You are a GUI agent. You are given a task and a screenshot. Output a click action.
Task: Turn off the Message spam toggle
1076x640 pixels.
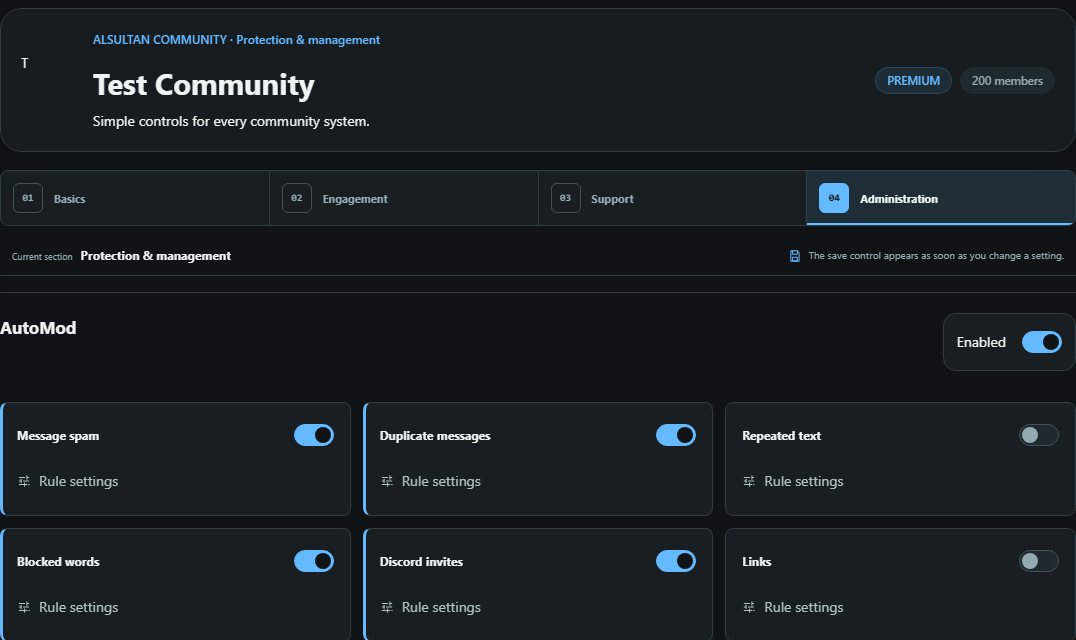[314, 435]
